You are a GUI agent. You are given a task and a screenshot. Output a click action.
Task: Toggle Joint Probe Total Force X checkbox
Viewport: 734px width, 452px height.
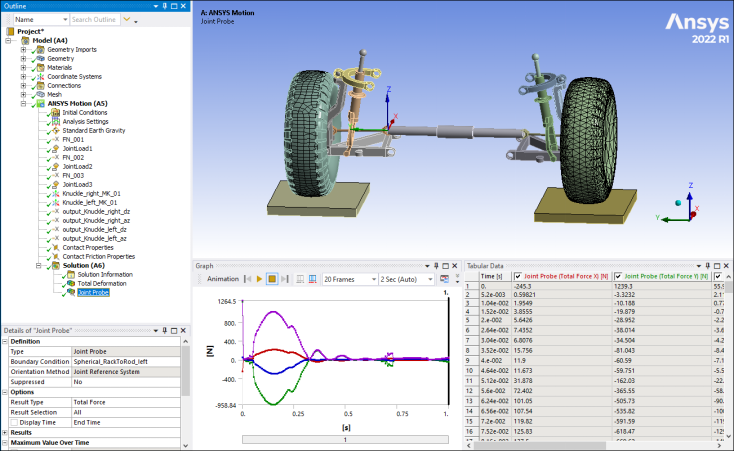(x=518, y=277)
